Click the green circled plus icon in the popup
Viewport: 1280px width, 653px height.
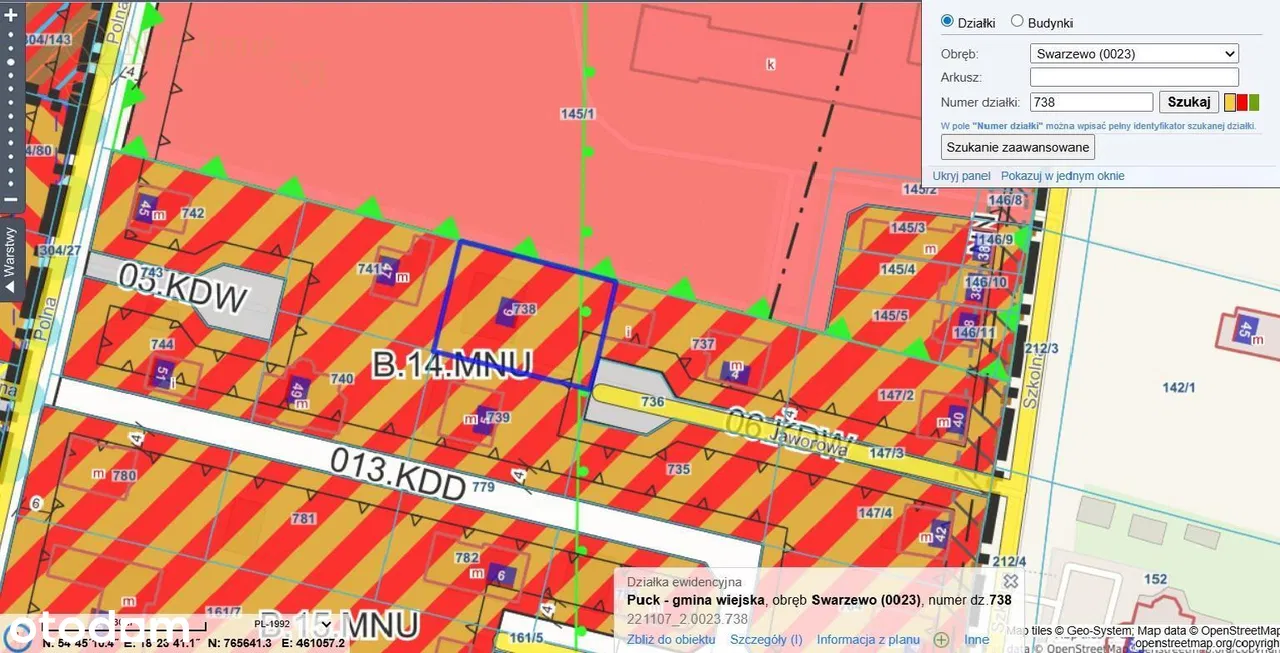point(941,640)
